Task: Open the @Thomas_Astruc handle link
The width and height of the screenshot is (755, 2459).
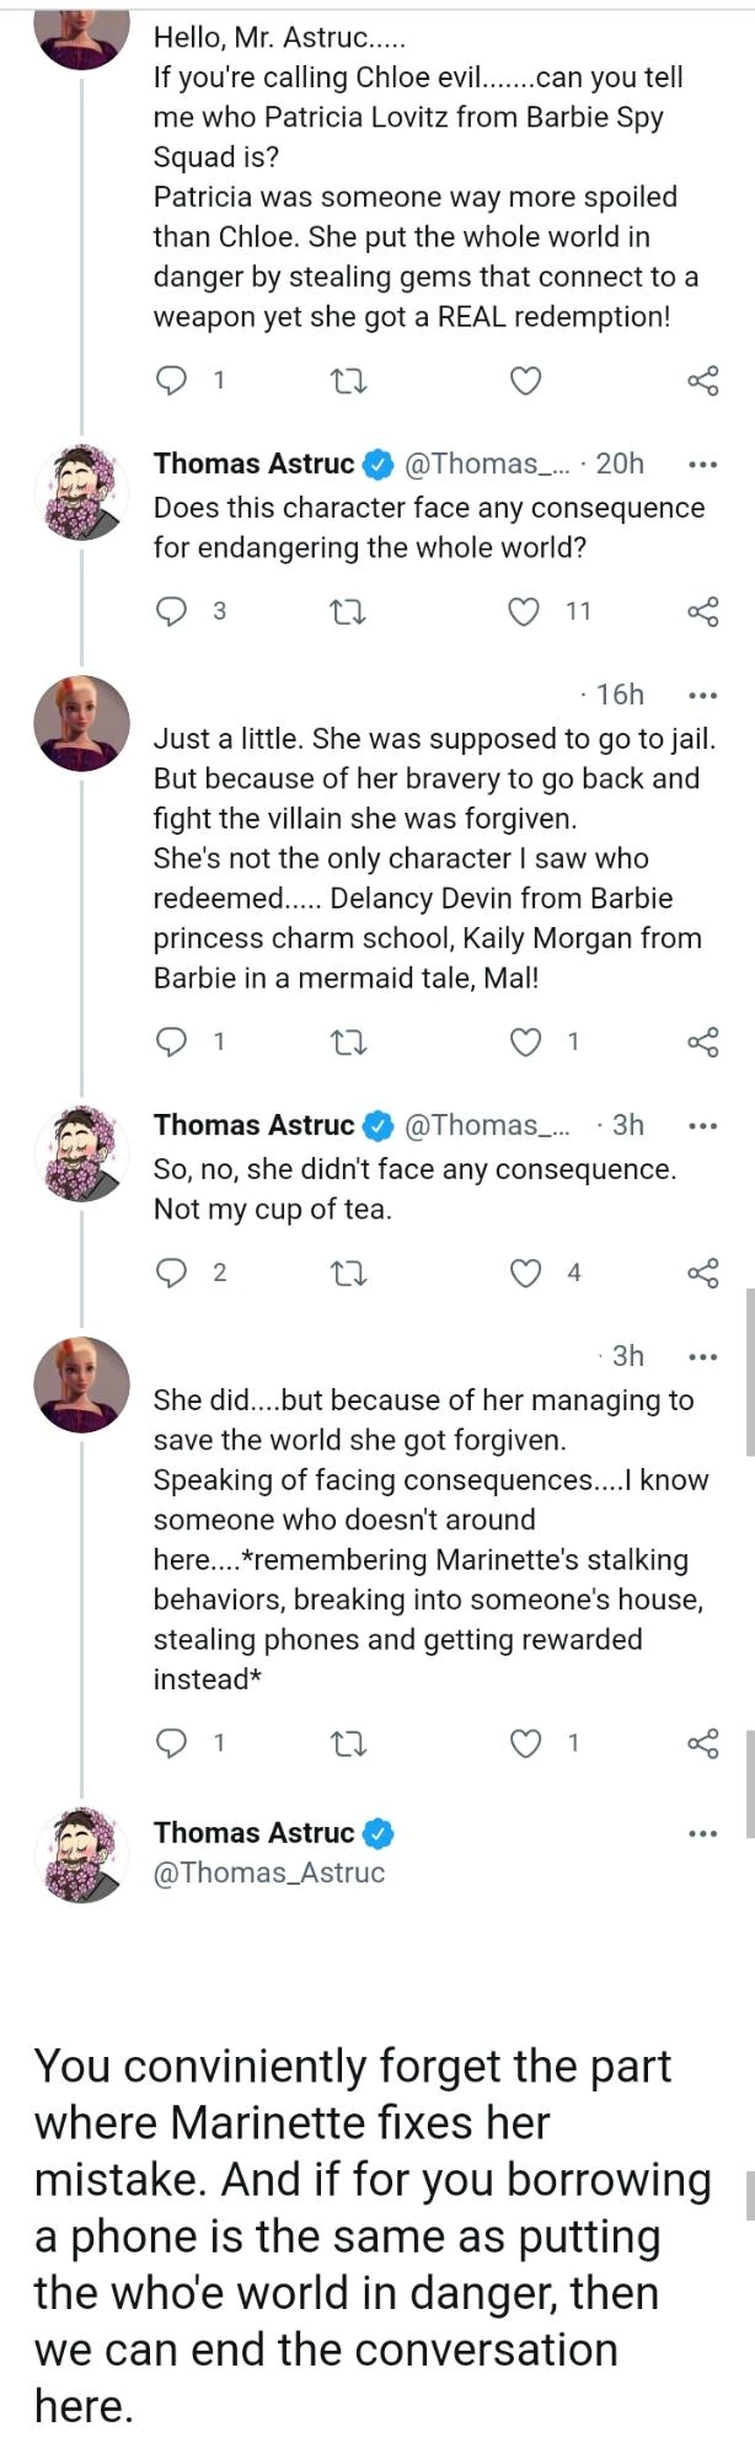Action: coord(269,1873)
